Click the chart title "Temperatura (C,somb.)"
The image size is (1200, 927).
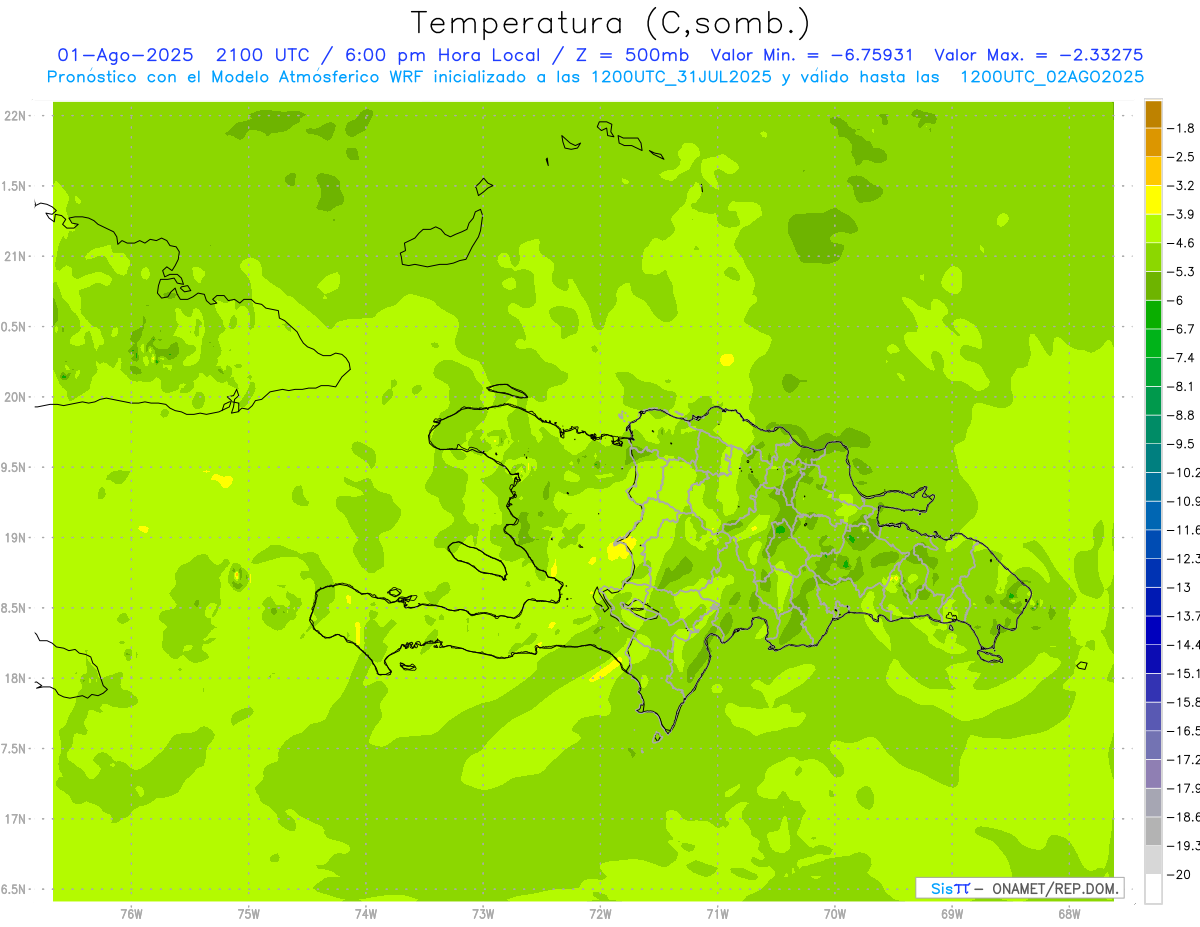tap(610, 23)
